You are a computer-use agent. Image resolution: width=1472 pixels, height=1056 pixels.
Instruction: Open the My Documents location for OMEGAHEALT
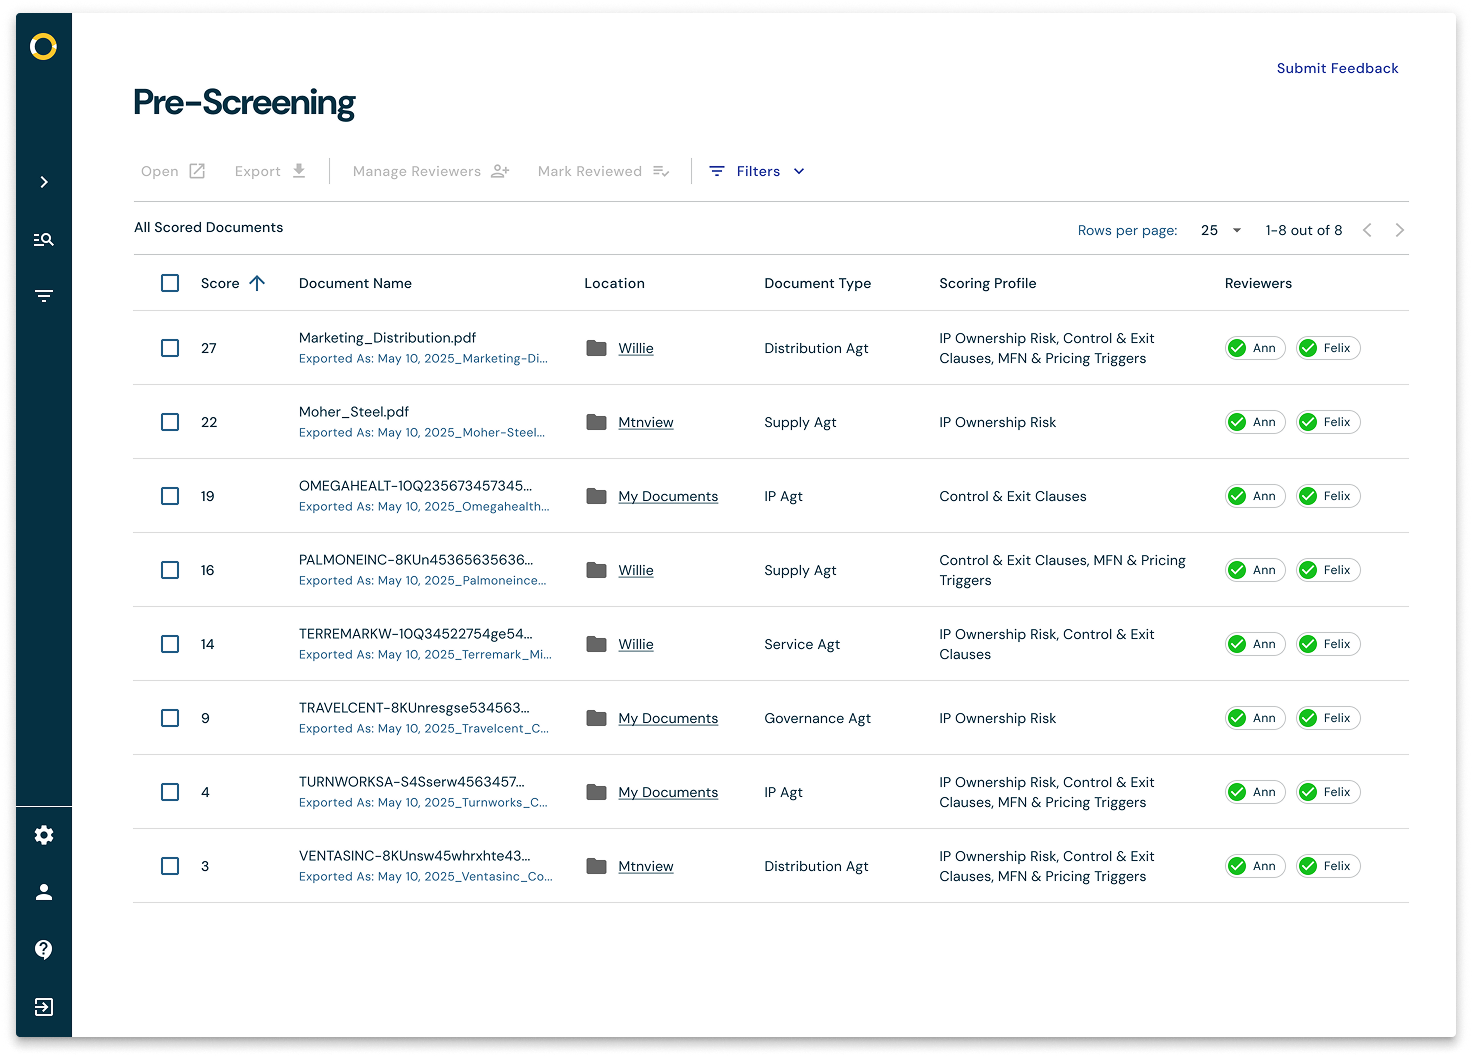667,496
